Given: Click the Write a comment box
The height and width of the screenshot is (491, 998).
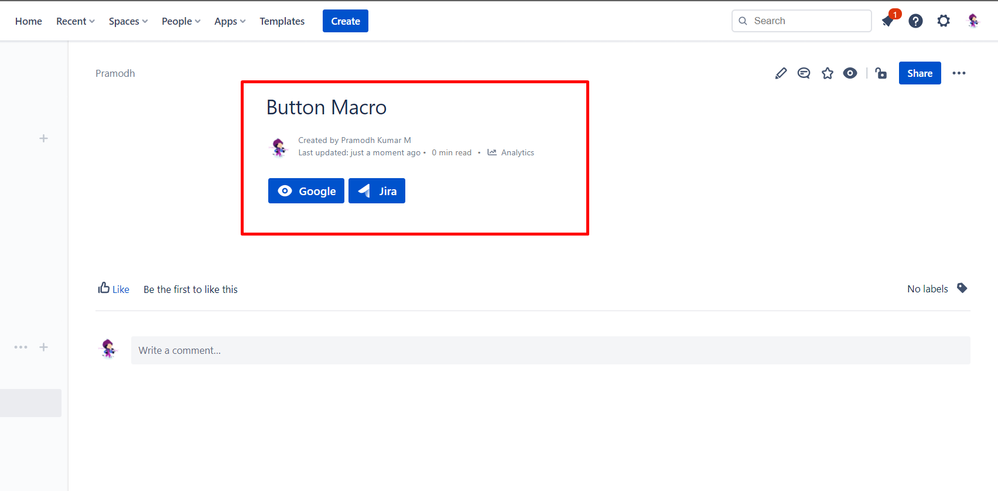Looking at the screenshot, I should [x=551, y=350].
